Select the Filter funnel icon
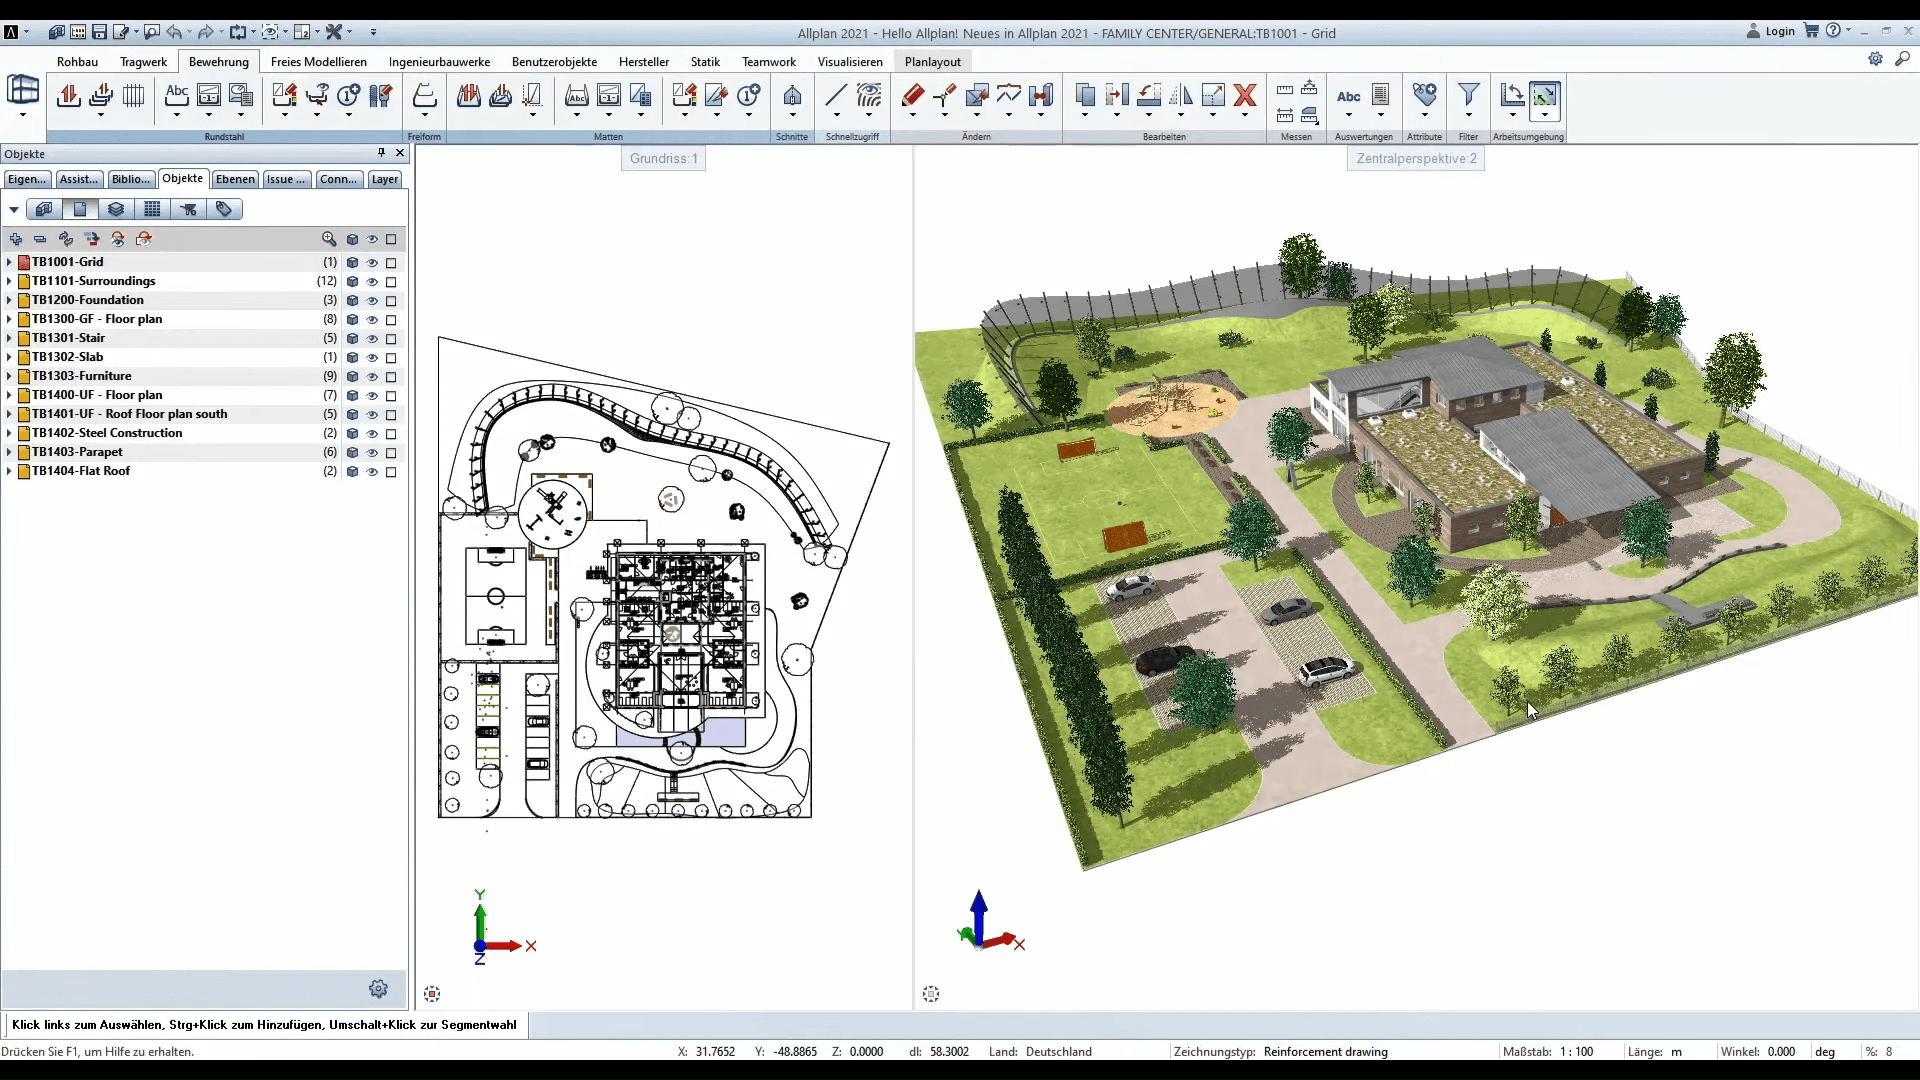The width and height of the screenshot is (1920, 1080). (x=1468, y=96)
